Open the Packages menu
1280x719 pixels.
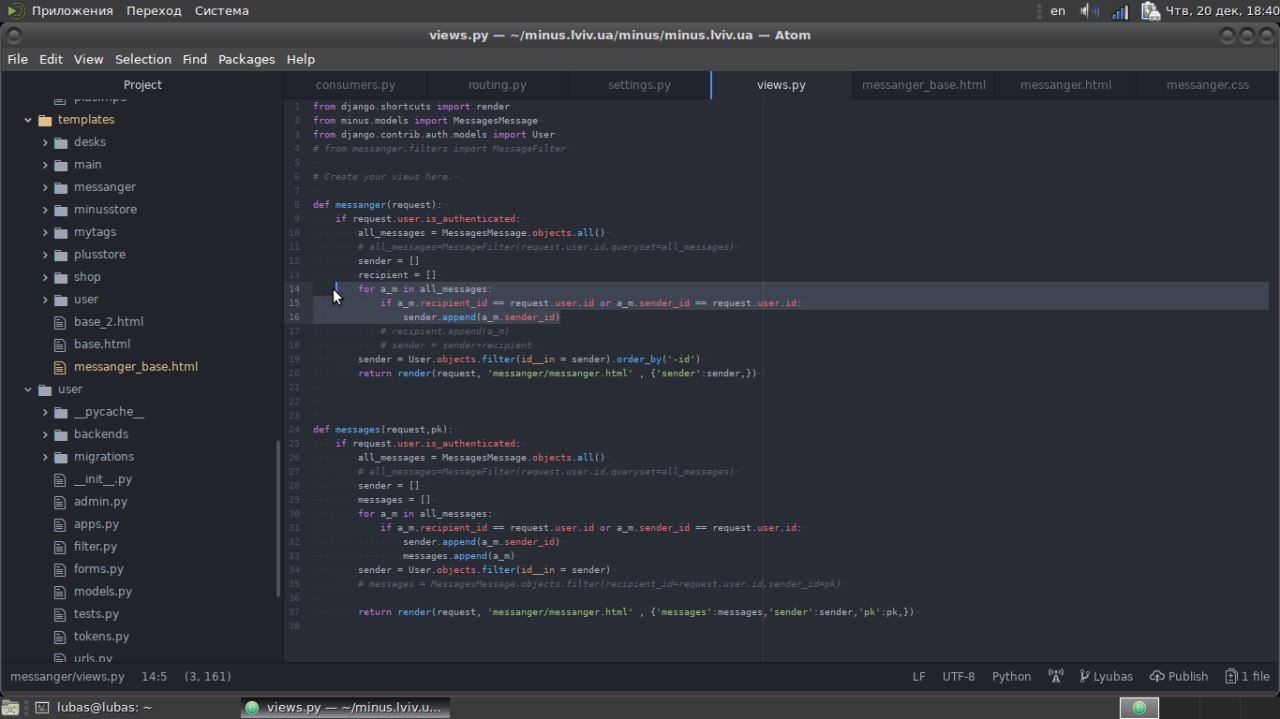(246, 59)
